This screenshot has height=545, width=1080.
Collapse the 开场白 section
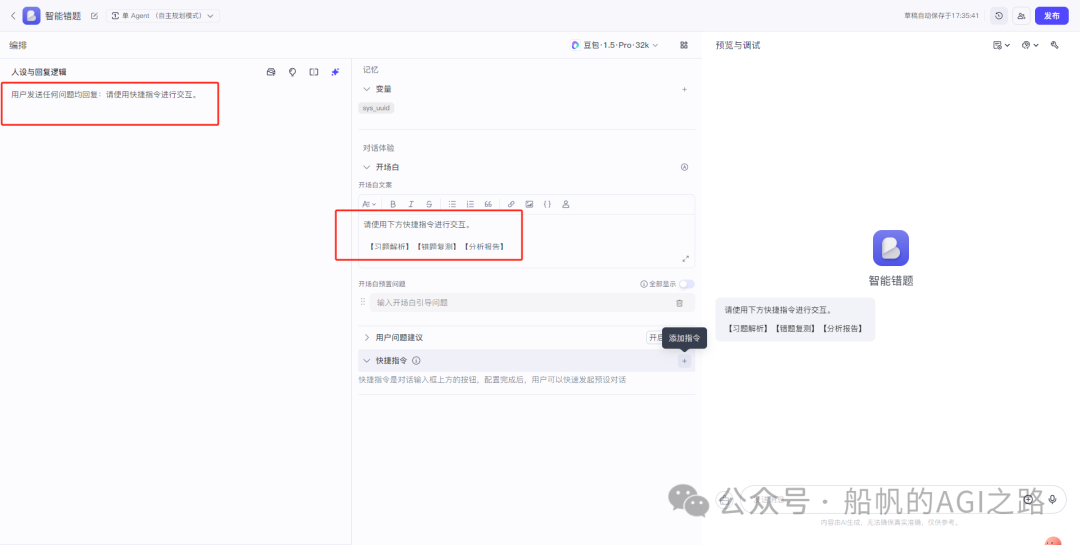(x=367, y=167)
